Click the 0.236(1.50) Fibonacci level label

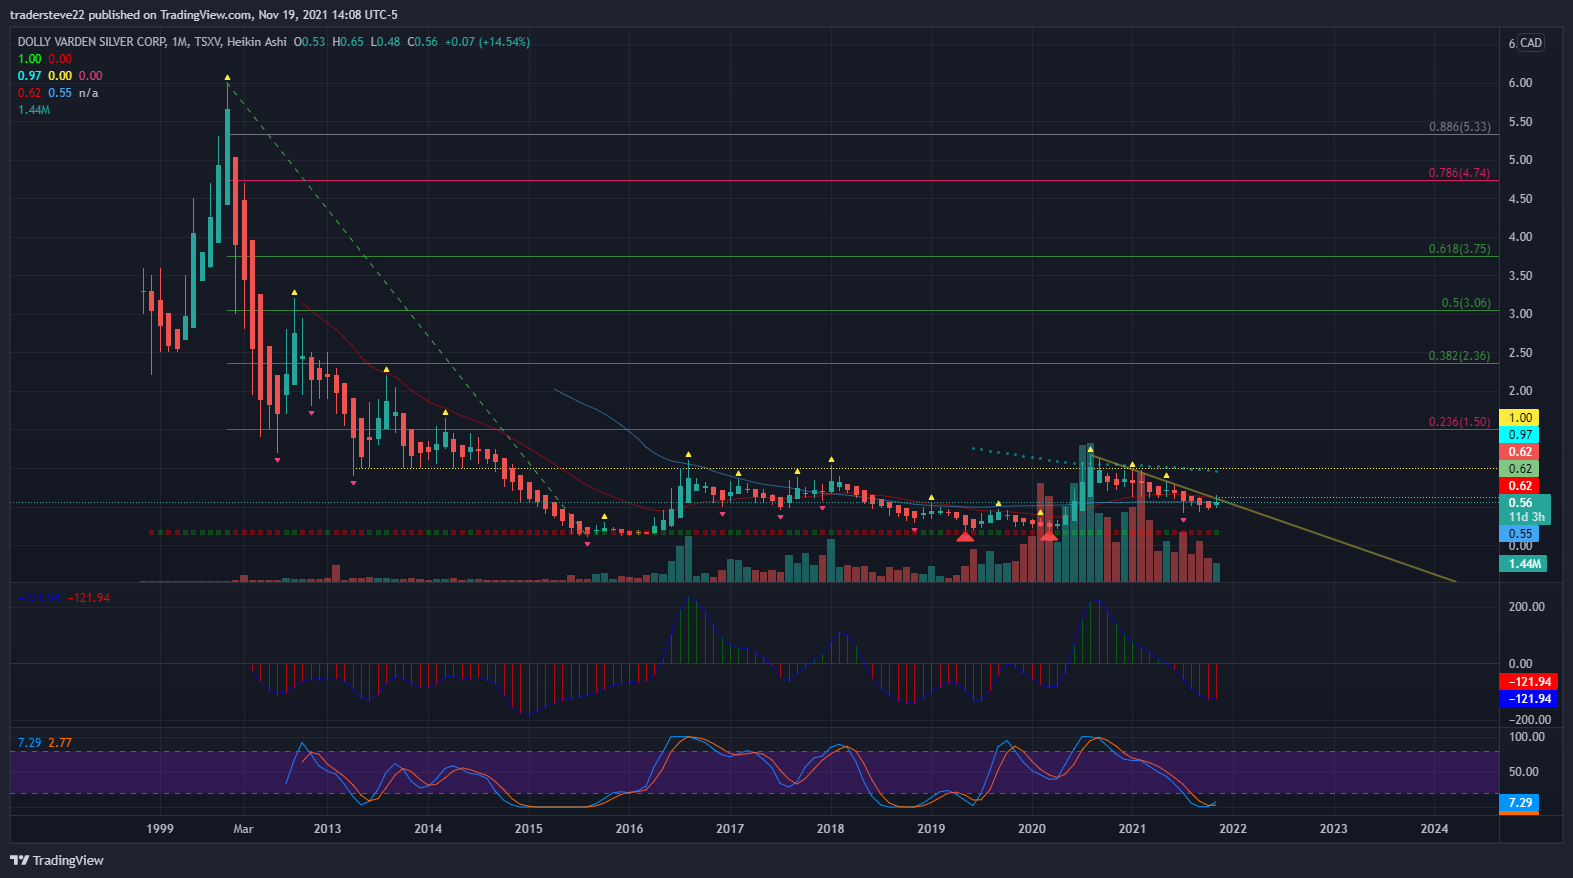(1459, 422)
